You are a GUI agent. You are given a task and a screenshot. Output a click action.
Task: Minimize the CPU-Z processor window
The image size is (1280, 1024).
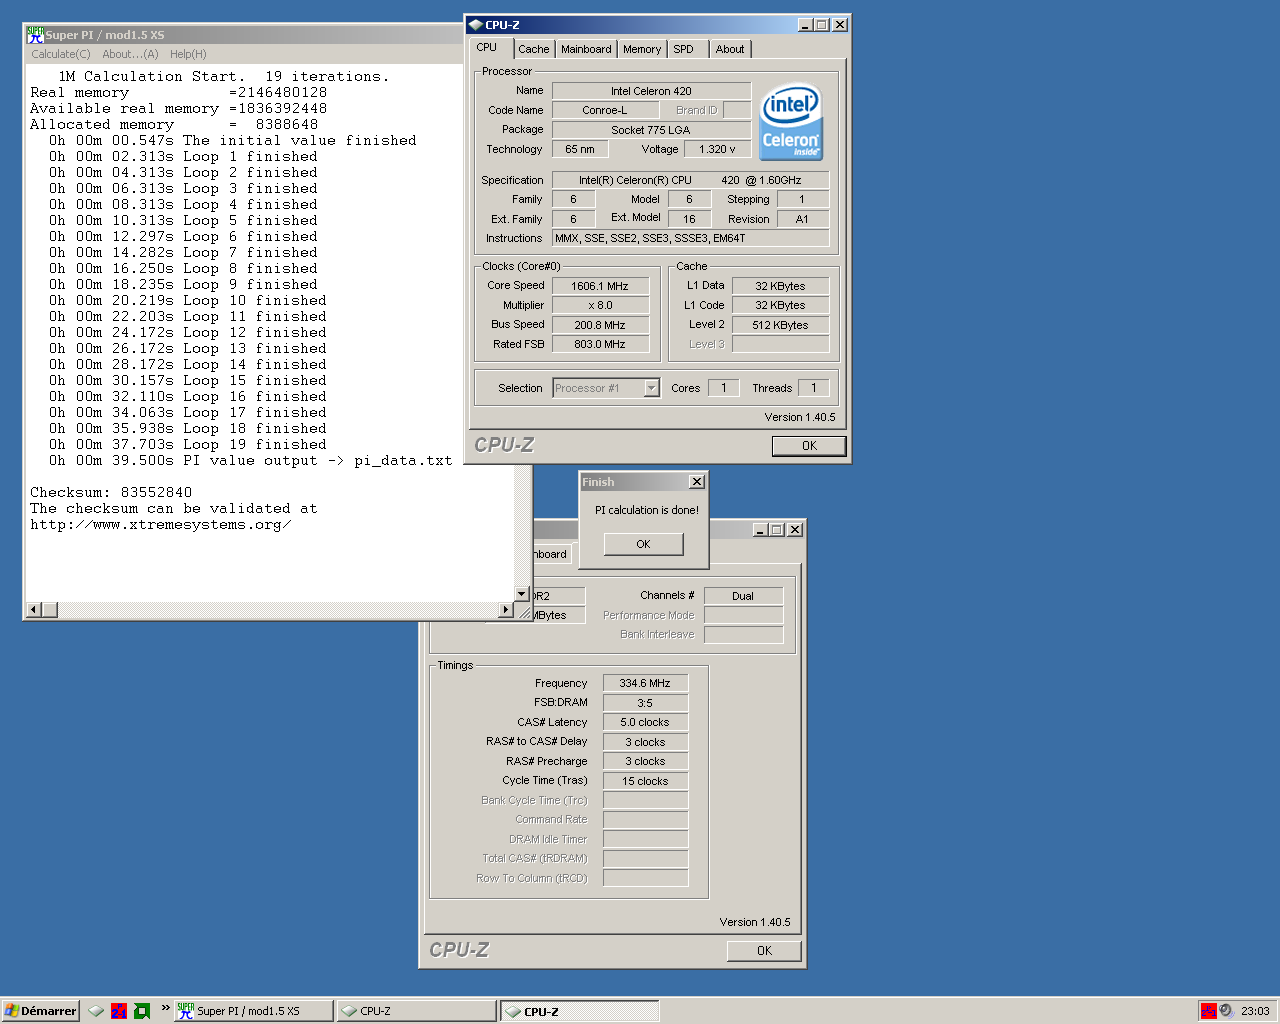coord(806,25)
